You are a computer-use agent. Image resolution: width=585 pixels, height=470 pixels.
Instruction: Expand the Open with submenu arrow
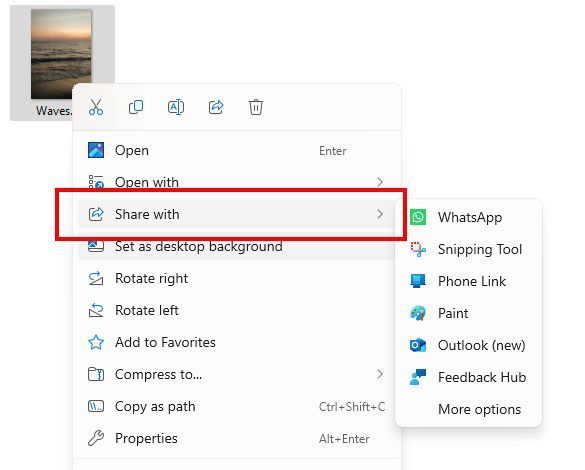380,182
